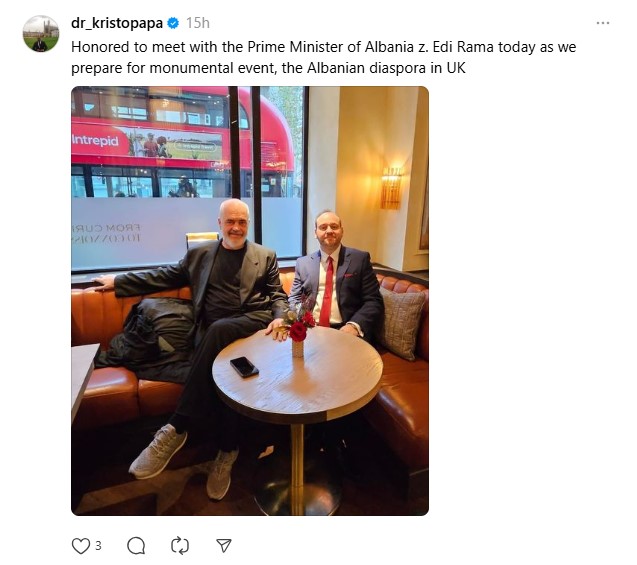This screenshot has width=637, height=565.
Task: Click the grey sneaker in the photo
Action: coord(158,451)
